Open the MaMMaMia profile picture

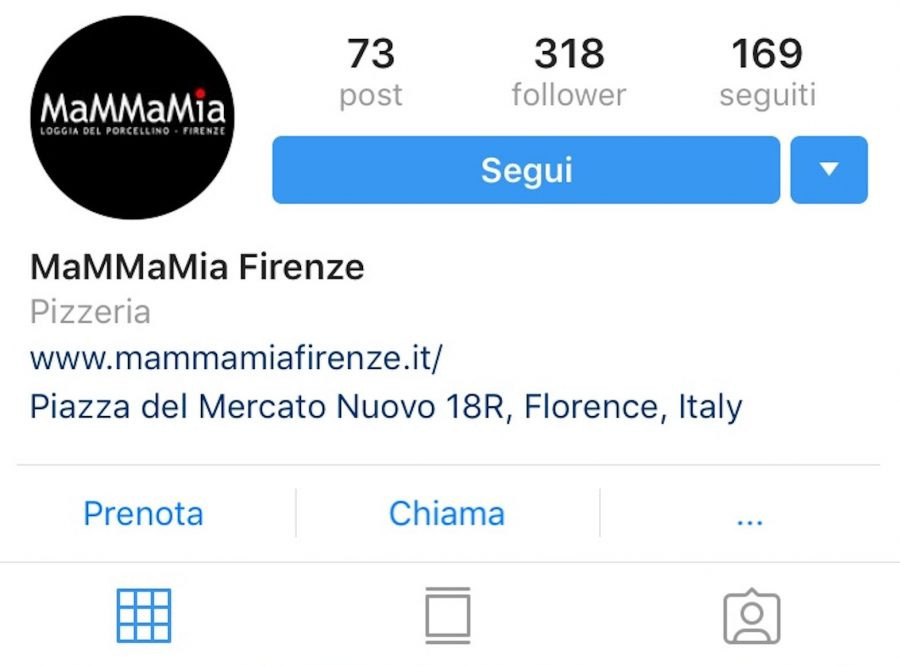(133, 118)
